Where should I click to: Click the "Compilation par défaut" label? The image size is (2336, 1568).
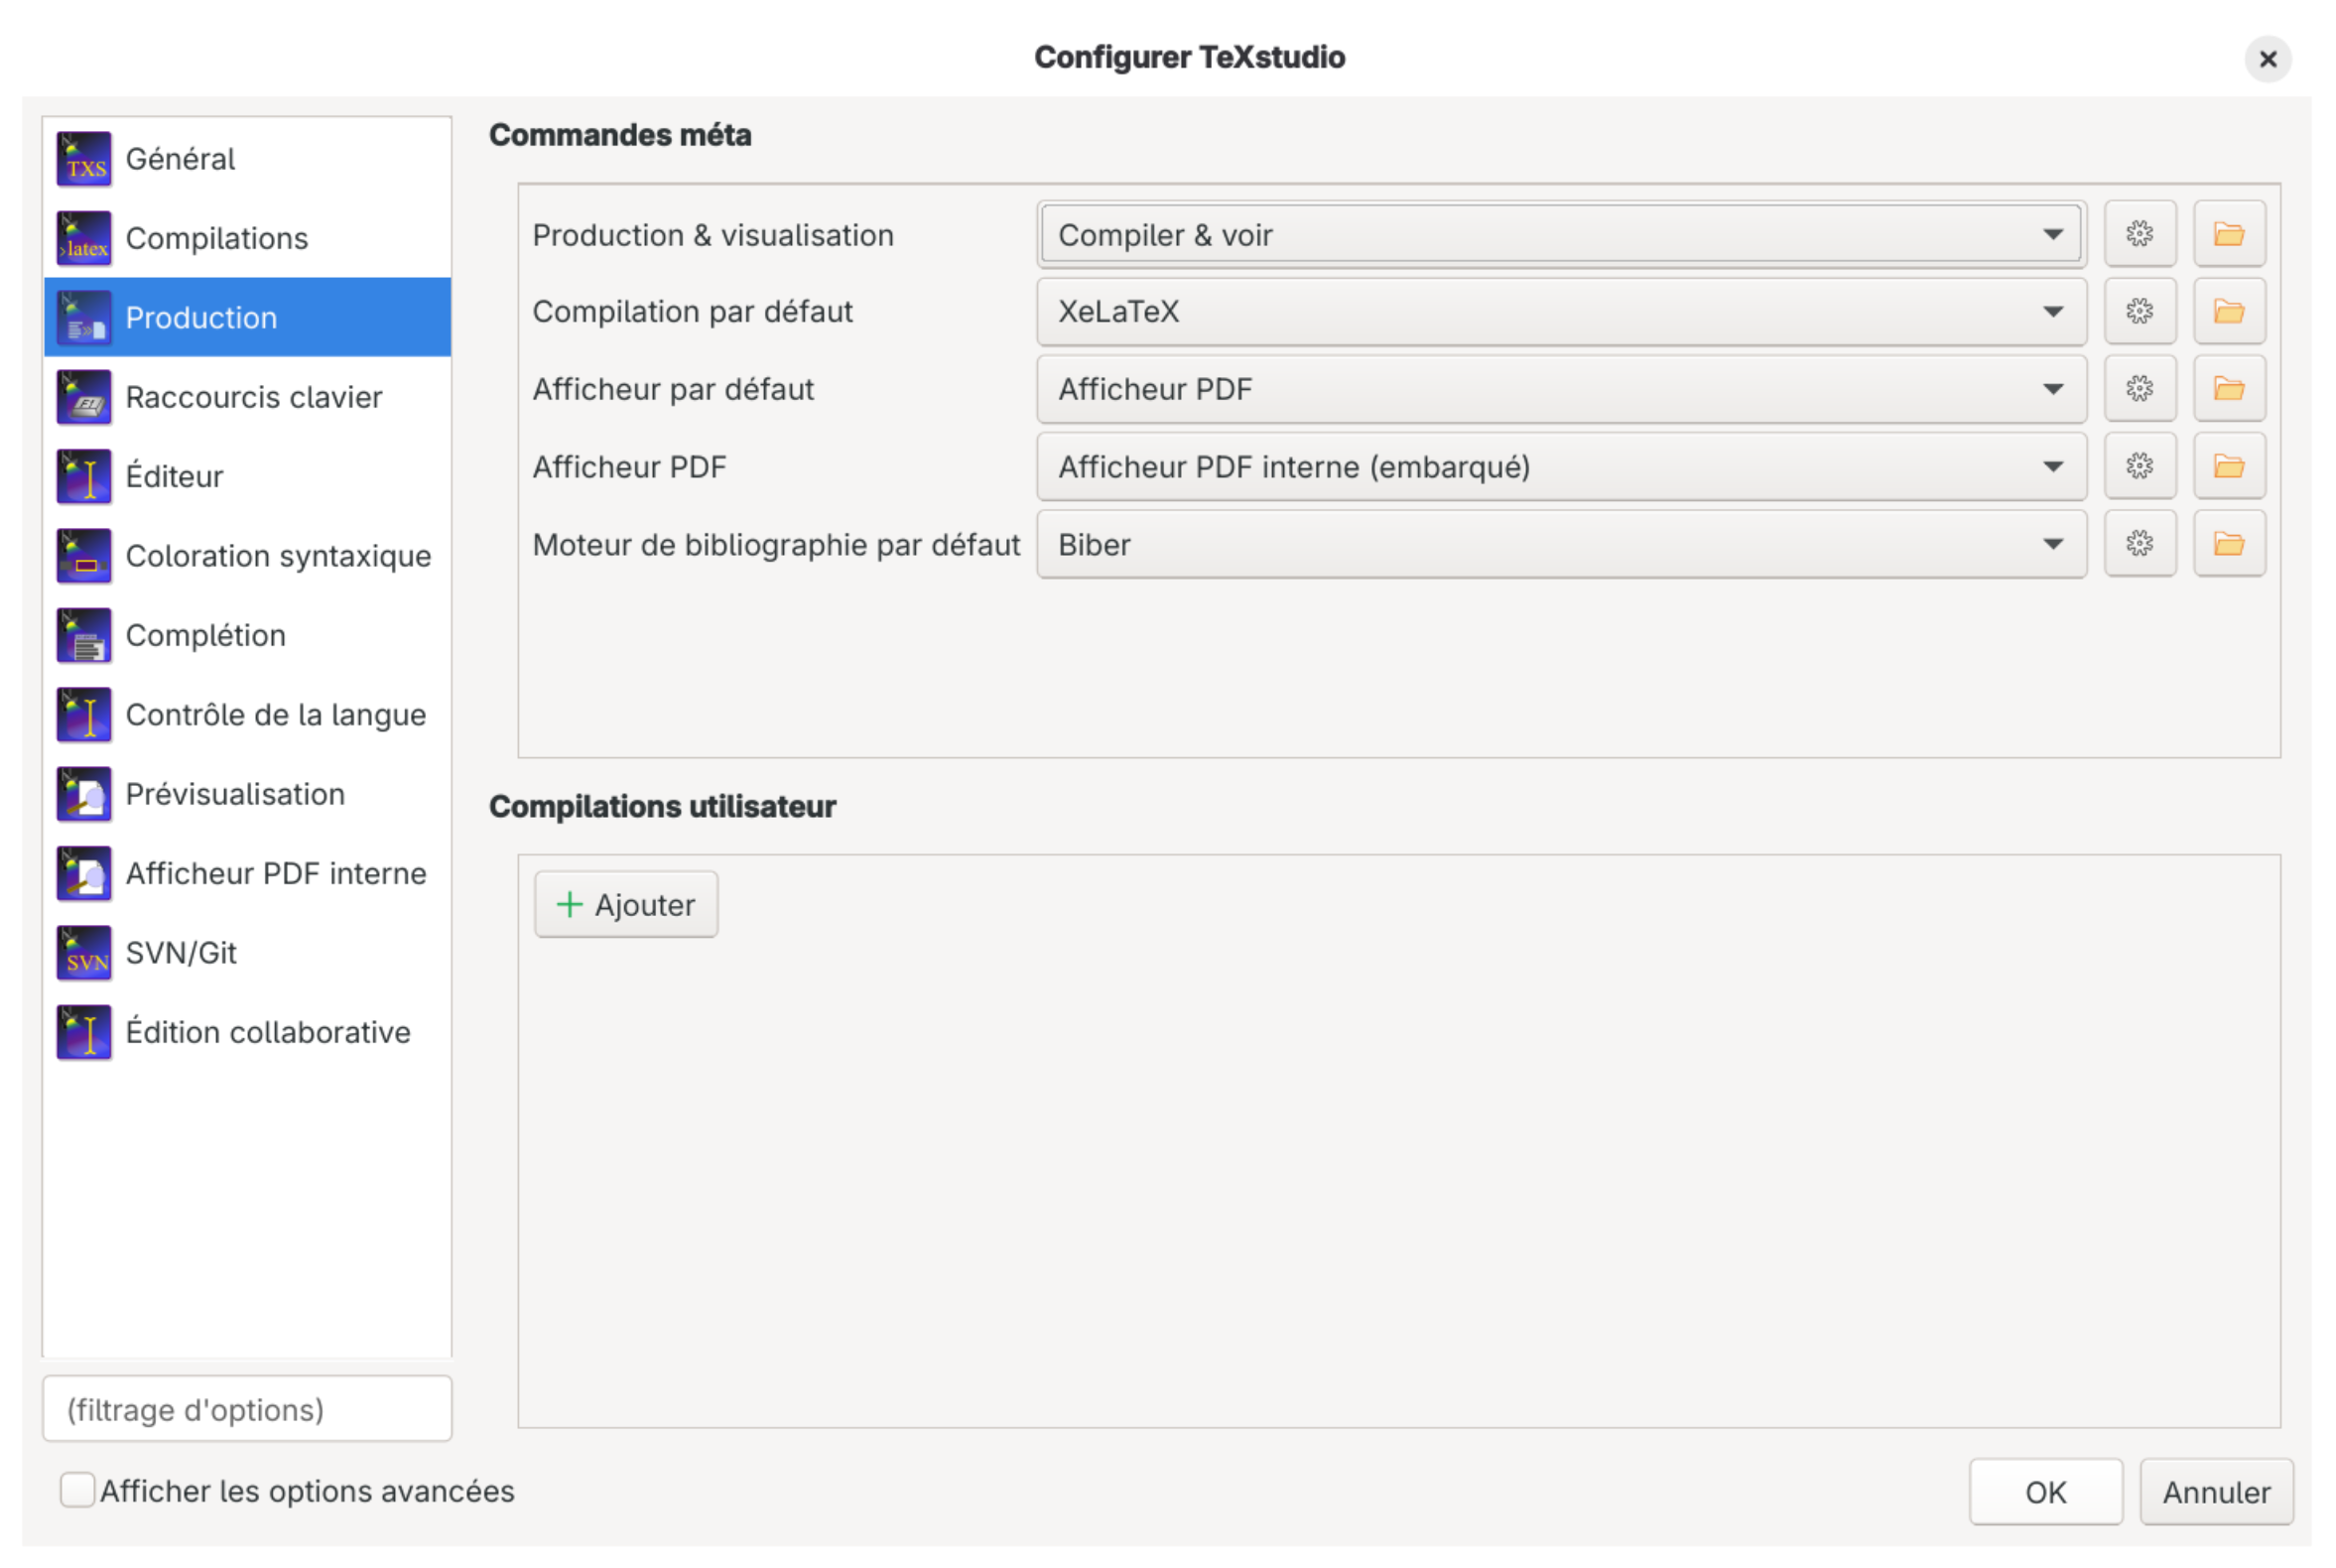point(693,312)
